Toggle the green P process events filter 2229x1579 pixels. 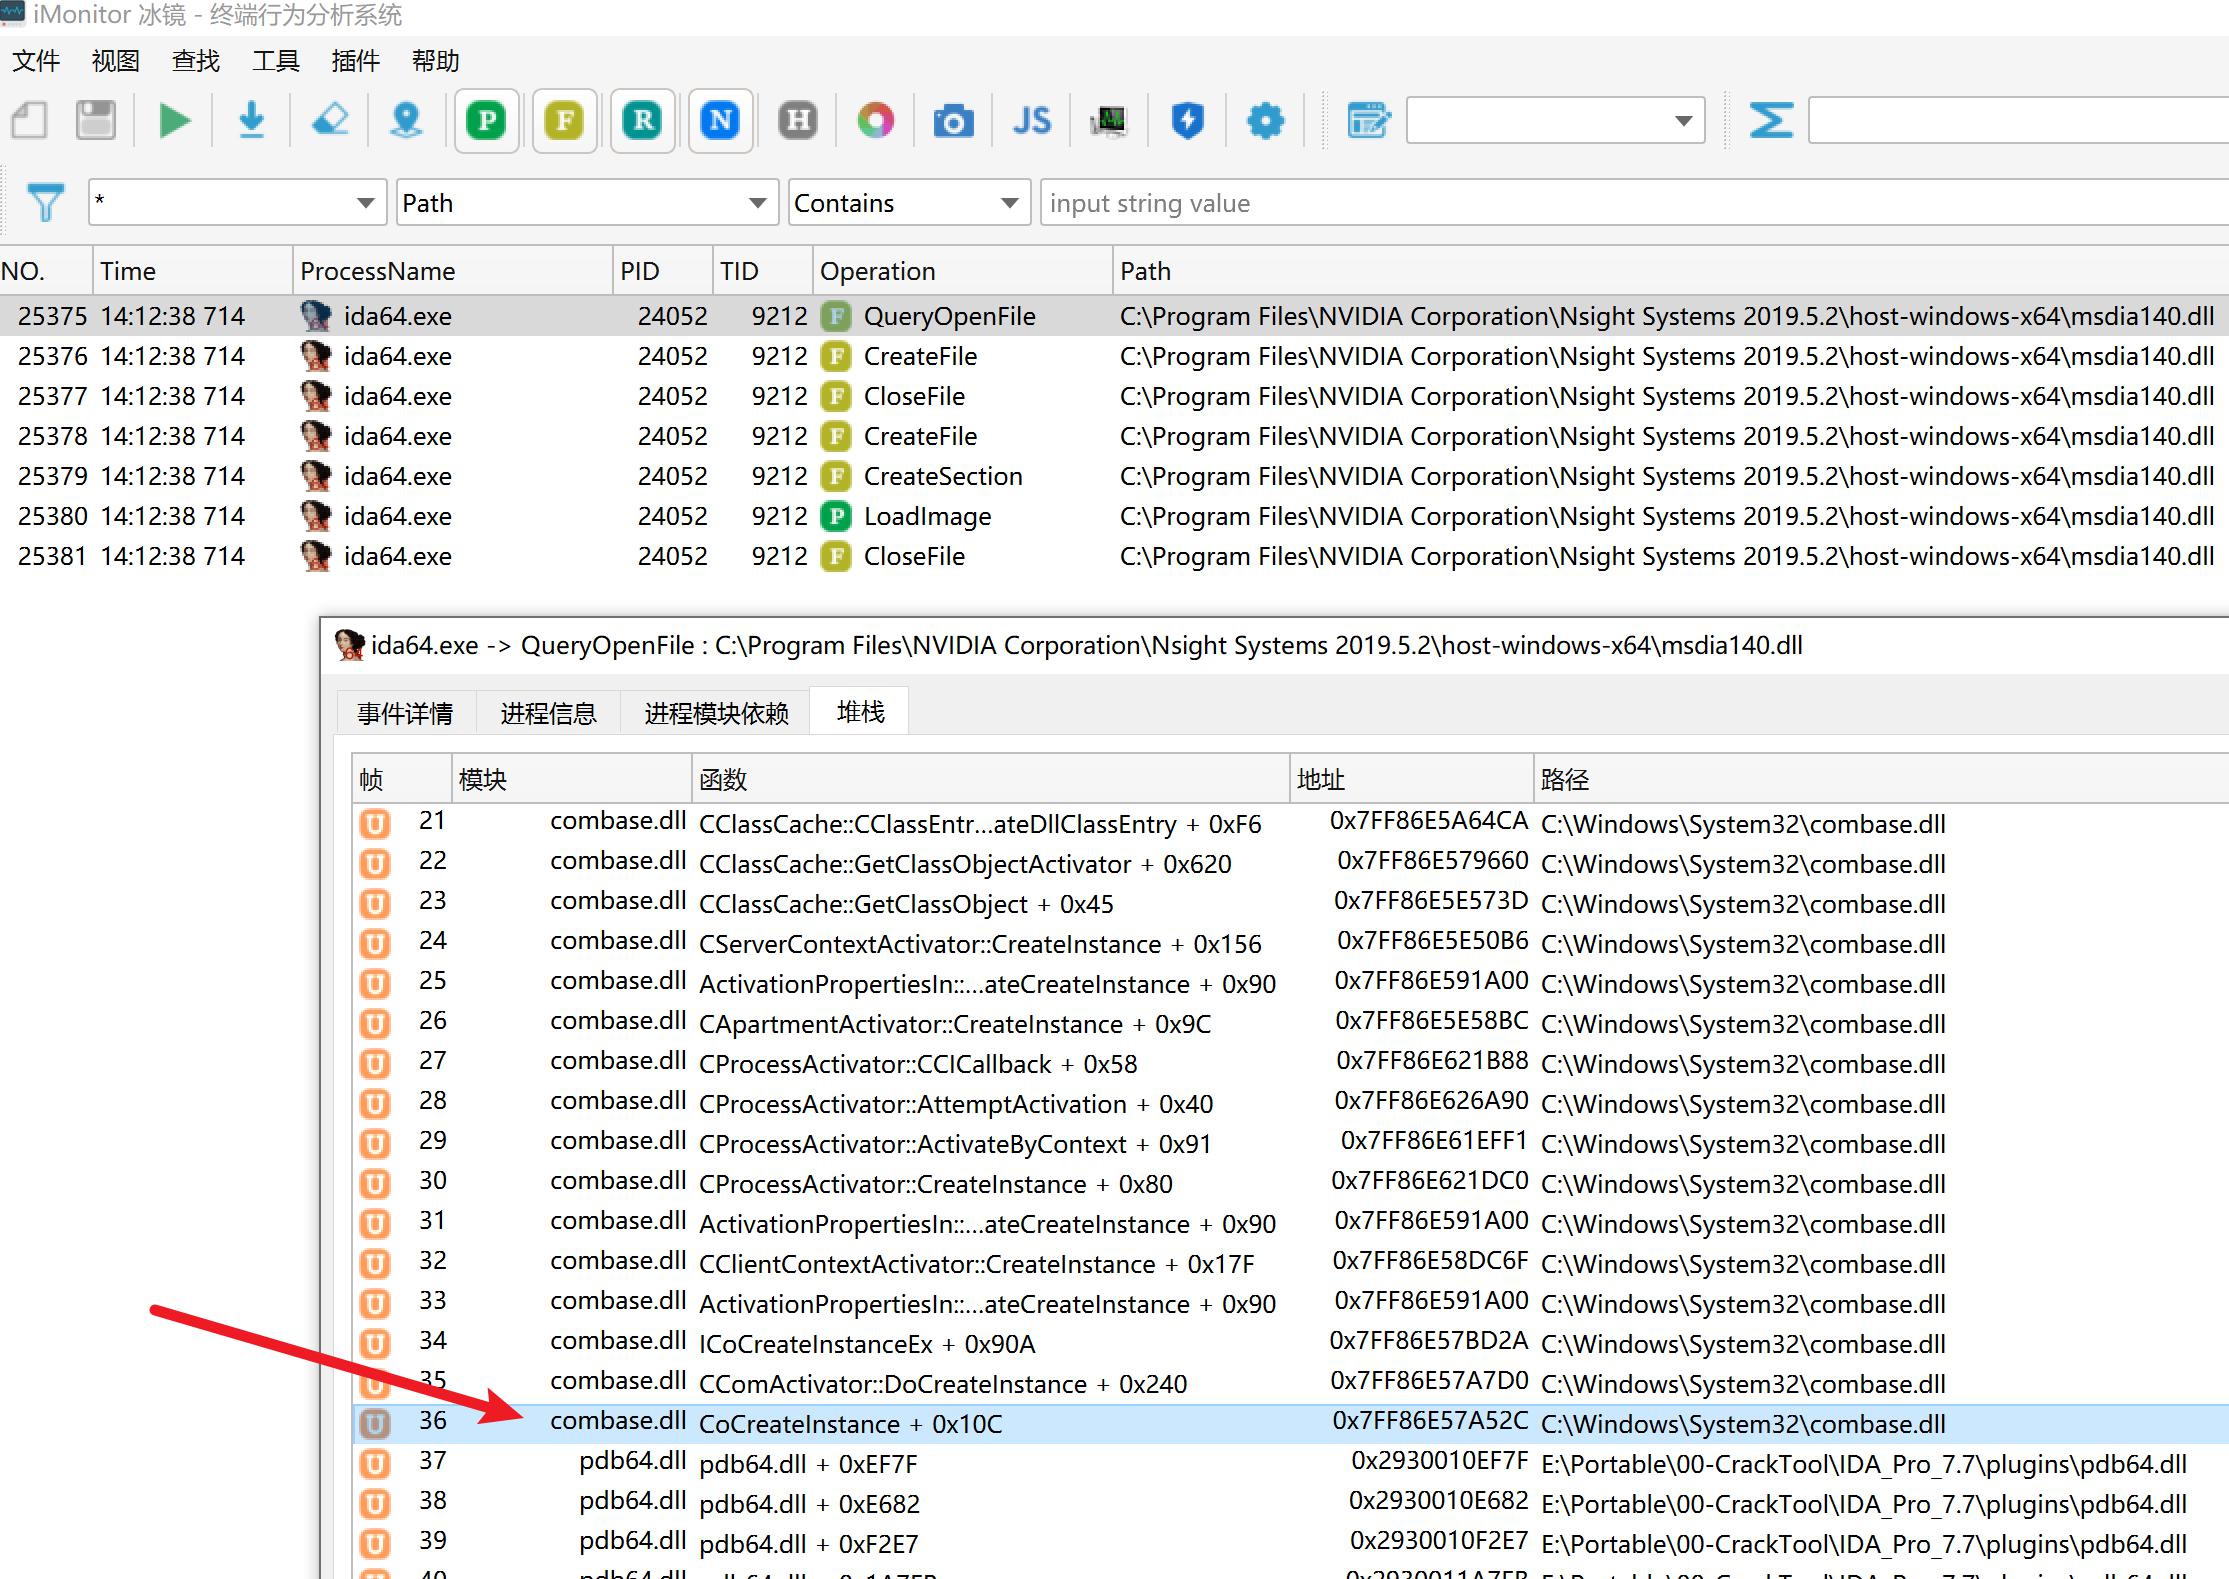[x=487, y=121]
